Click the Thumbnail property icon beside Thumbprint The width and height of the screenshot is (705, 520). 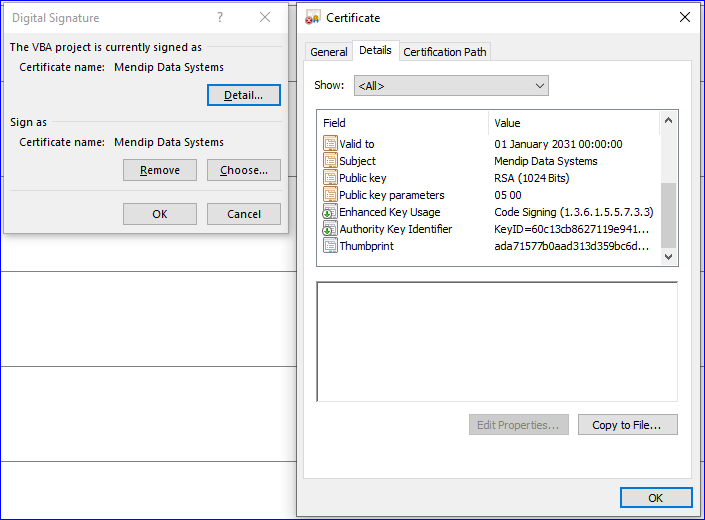point(330,246)
